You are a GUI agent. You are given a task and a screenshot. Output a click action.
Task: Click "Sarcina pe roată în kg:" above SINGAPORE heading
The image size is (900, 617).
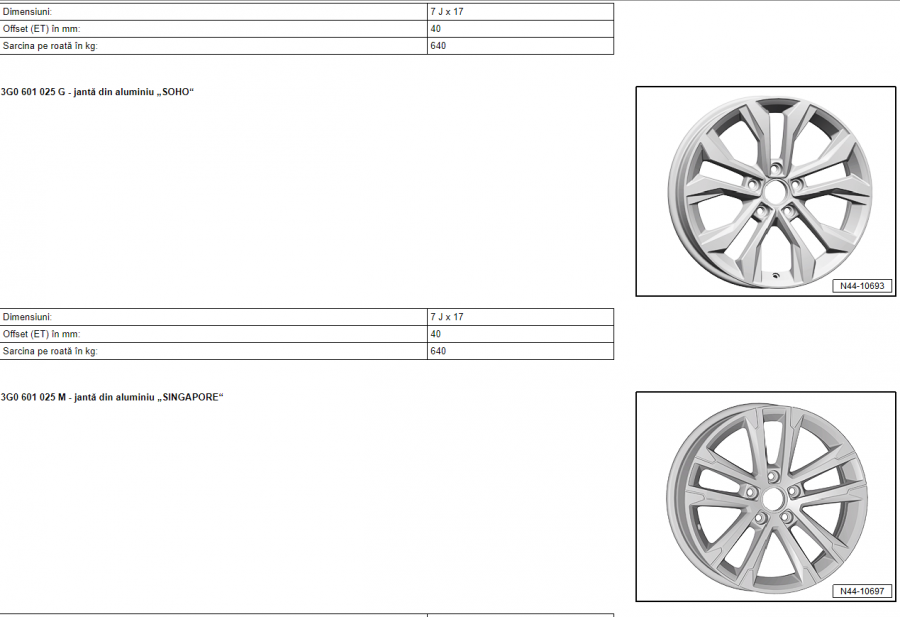[50, 351]
